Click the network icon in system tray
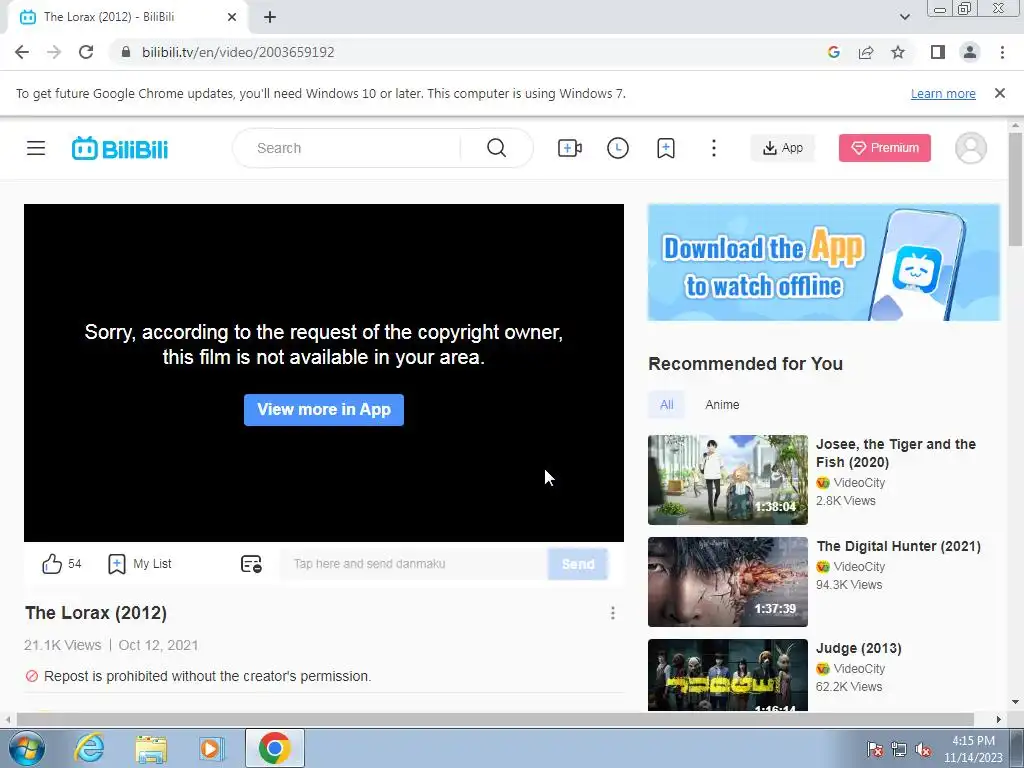The image size is (1024, 768). point(899,749)
